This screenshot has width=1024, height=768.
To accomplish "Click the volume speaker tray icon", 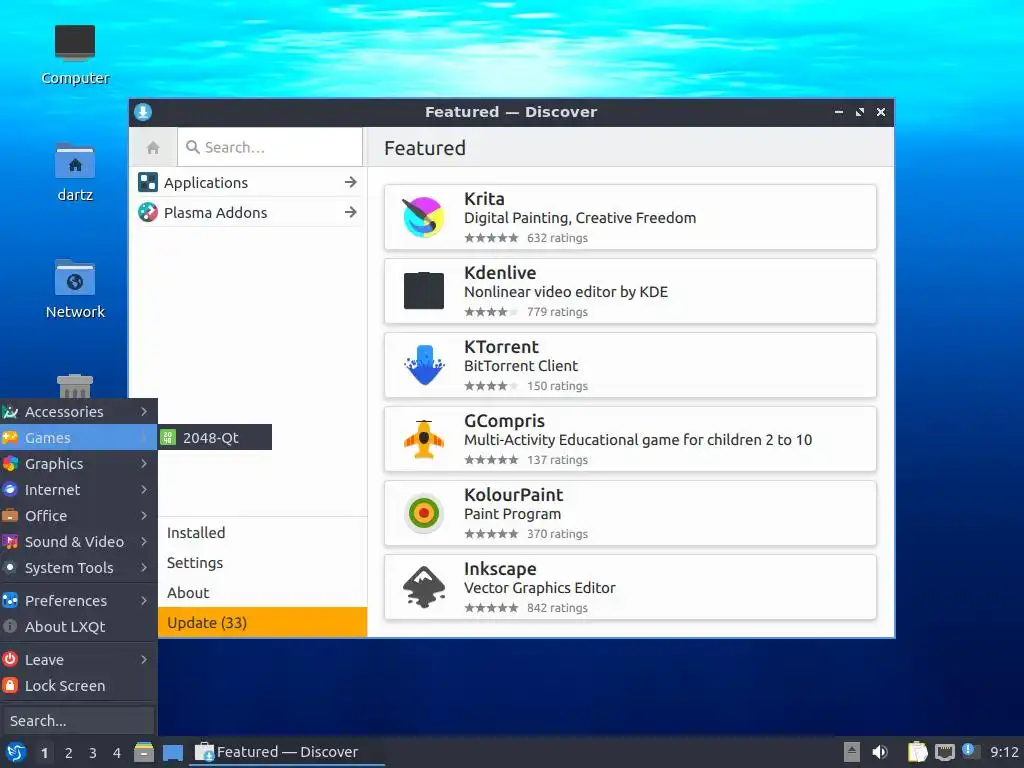I will point(880,752).
